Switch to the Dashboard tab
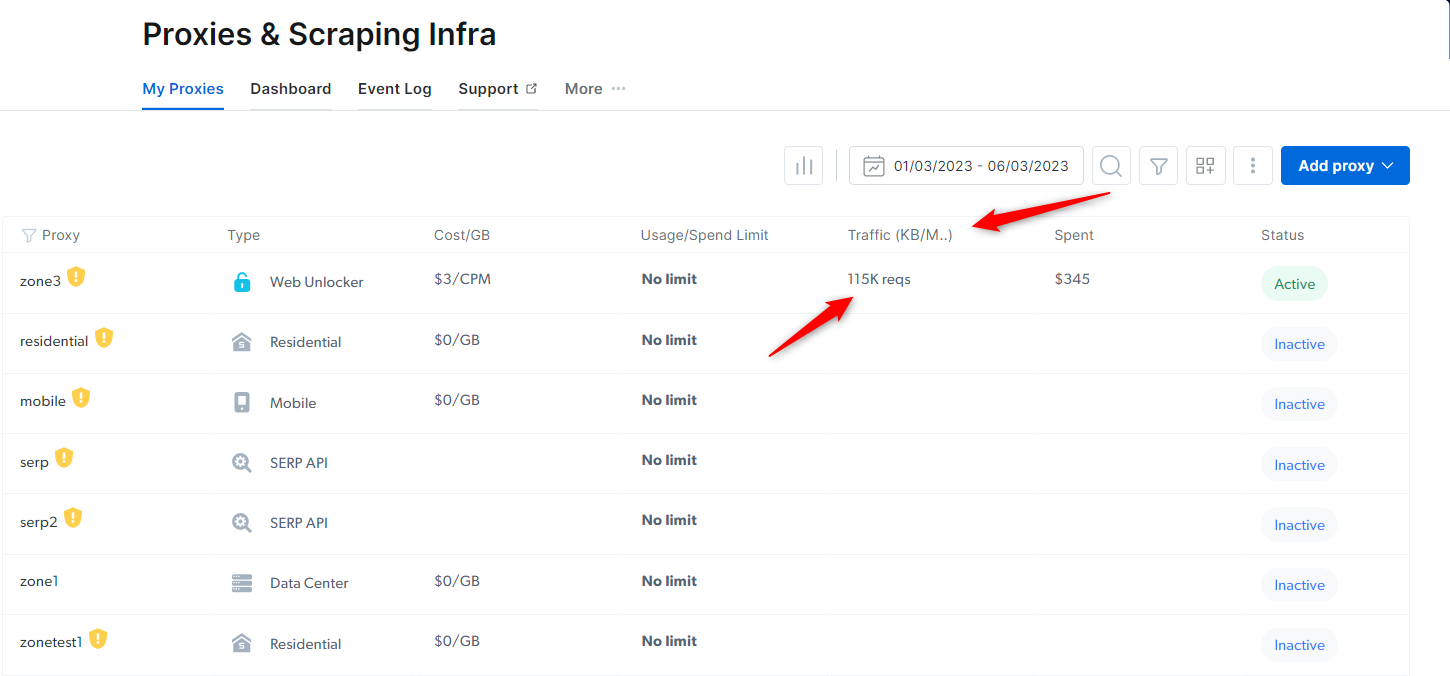The height and width of the screenshot is (676, 1450). click(x=291, y=89)
